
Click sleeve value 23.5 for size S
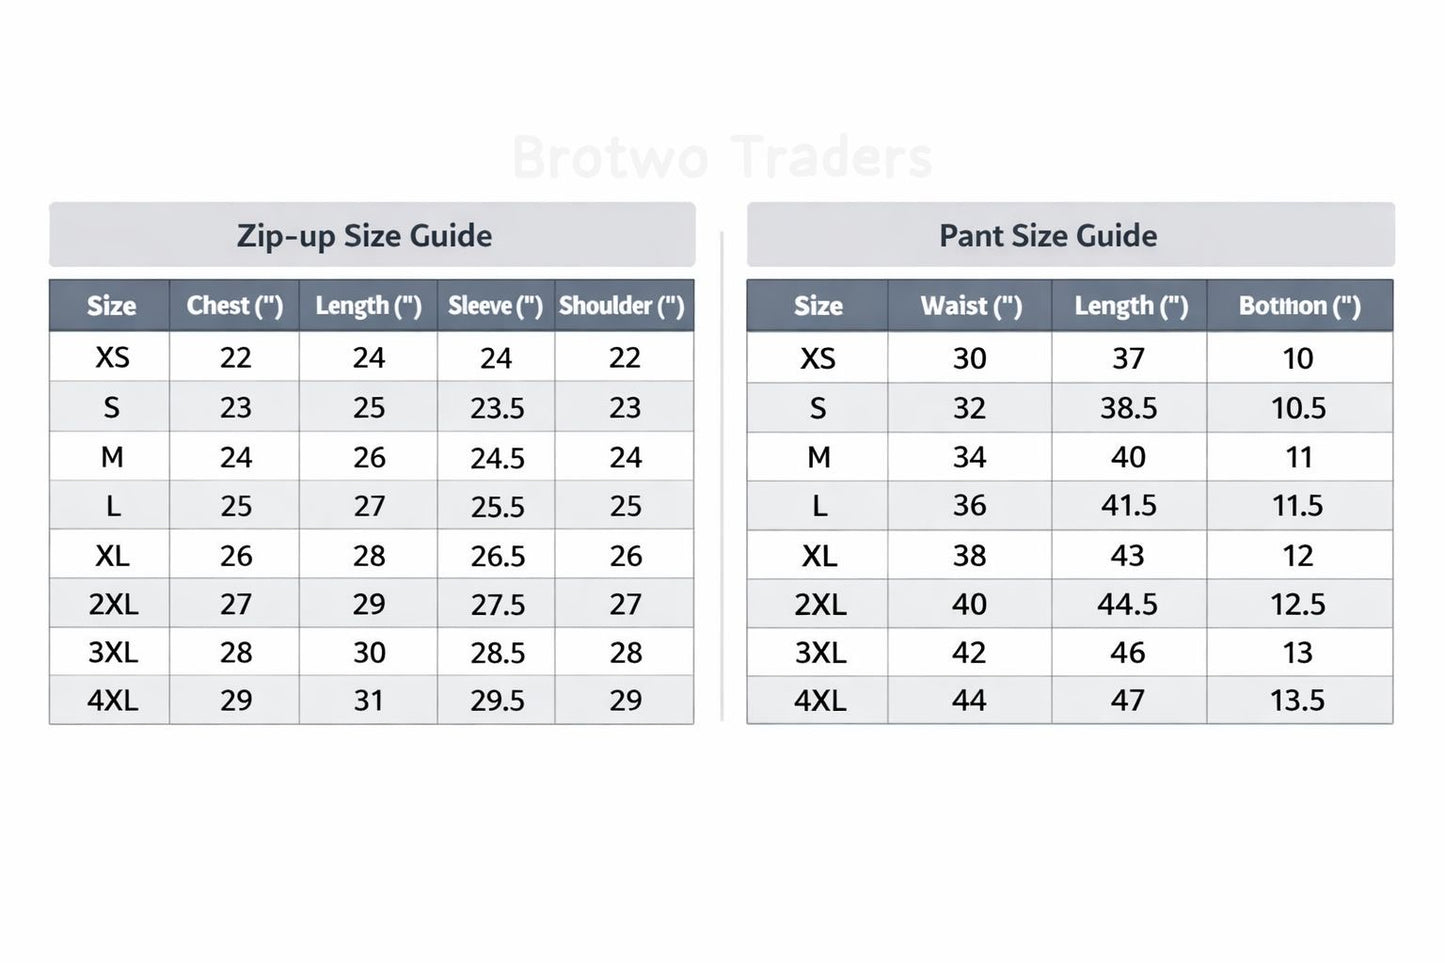pos(497,408)
